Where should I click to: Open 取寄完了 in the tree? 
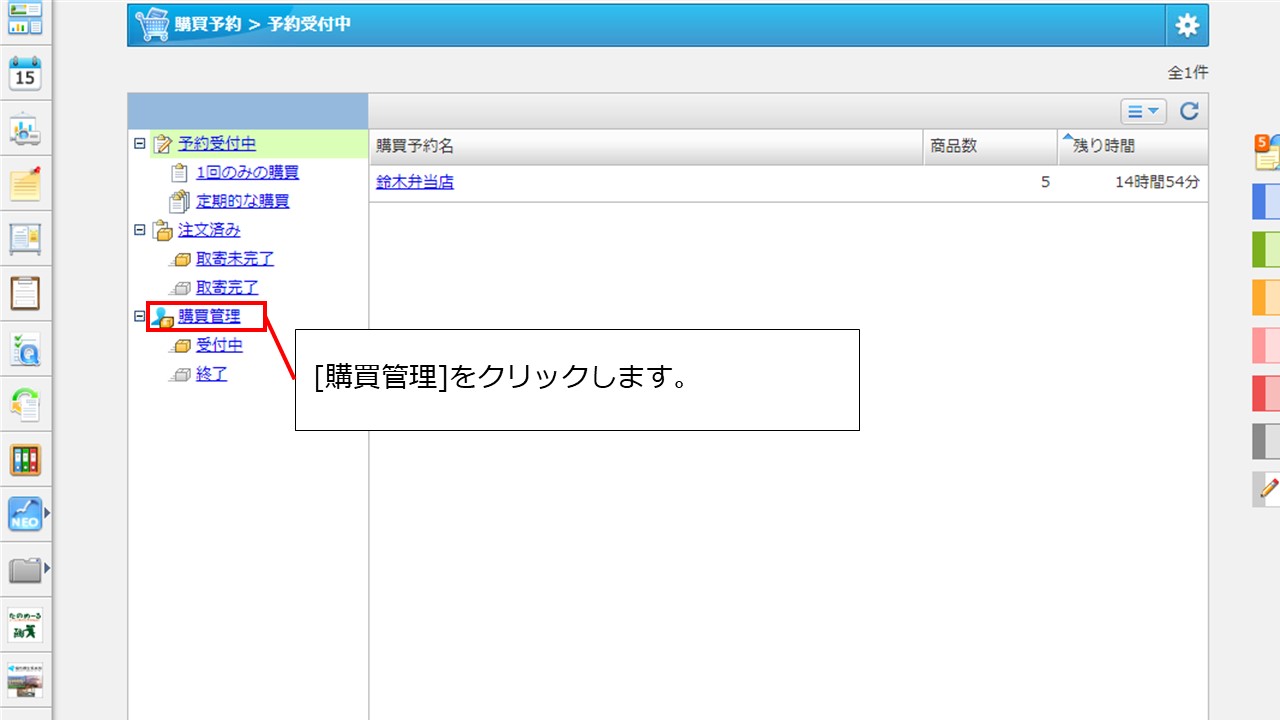pos(228,287)
